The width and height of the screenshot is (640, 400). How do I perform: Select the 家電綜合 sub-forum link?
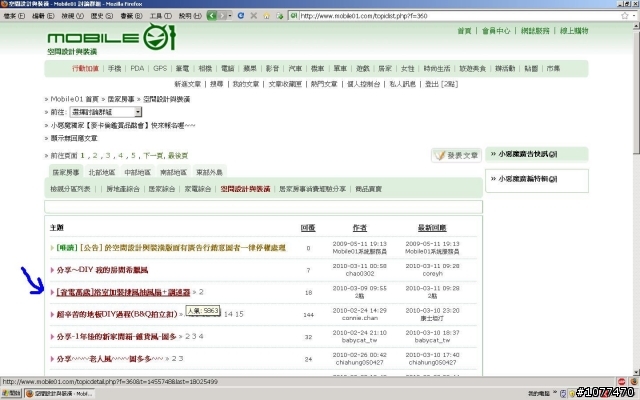(x=198, y=189)
